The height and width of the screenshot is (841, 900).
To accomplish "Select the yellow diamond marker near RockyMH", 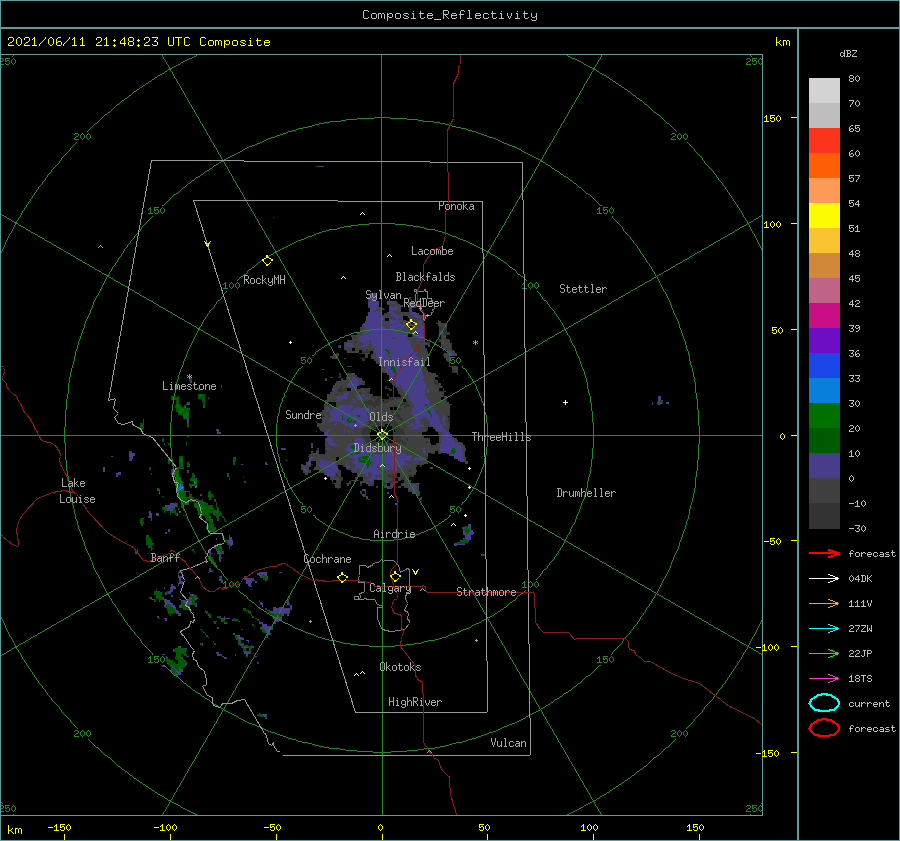I will click(267, 261).
